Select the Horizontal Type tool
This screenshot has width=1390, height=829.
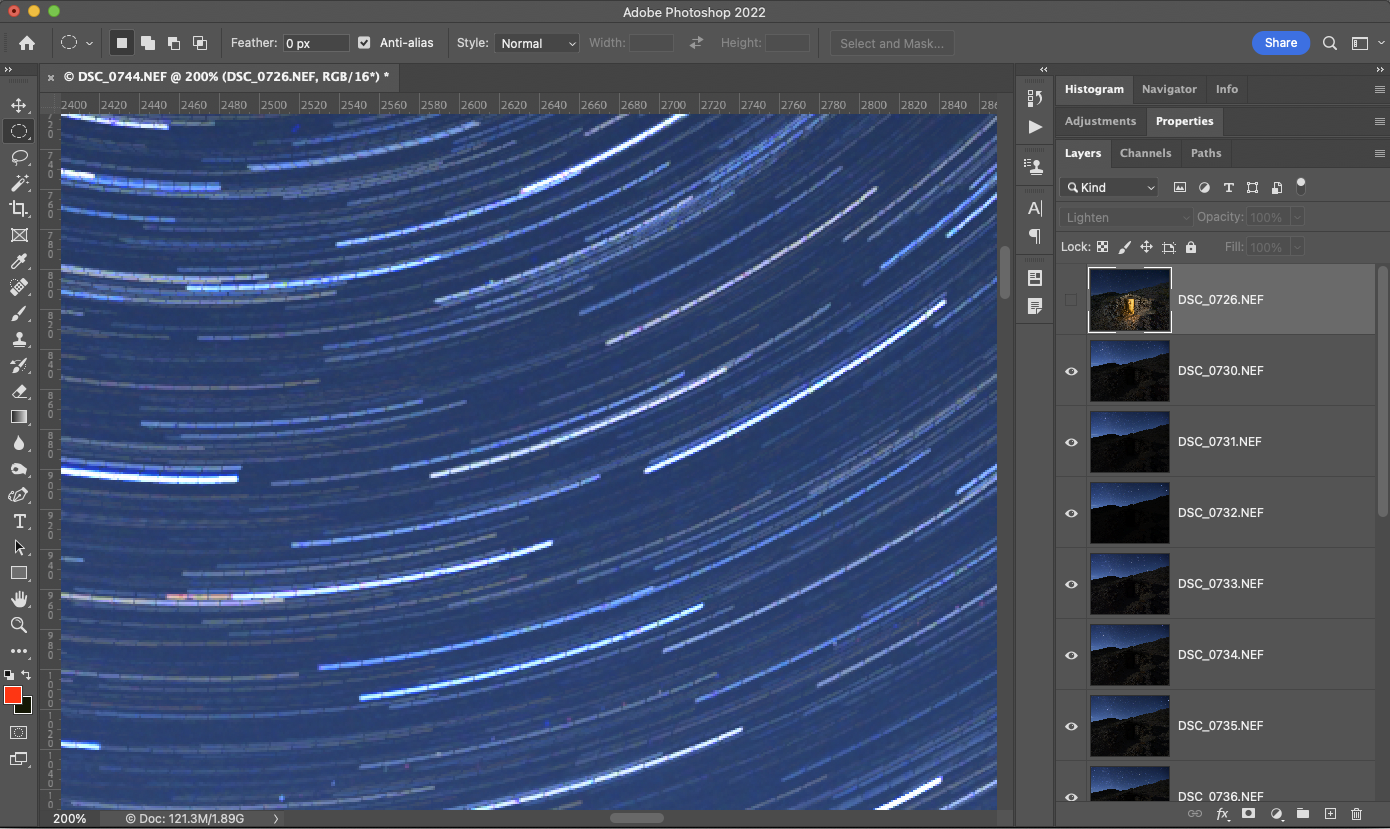tap(20, 521)
